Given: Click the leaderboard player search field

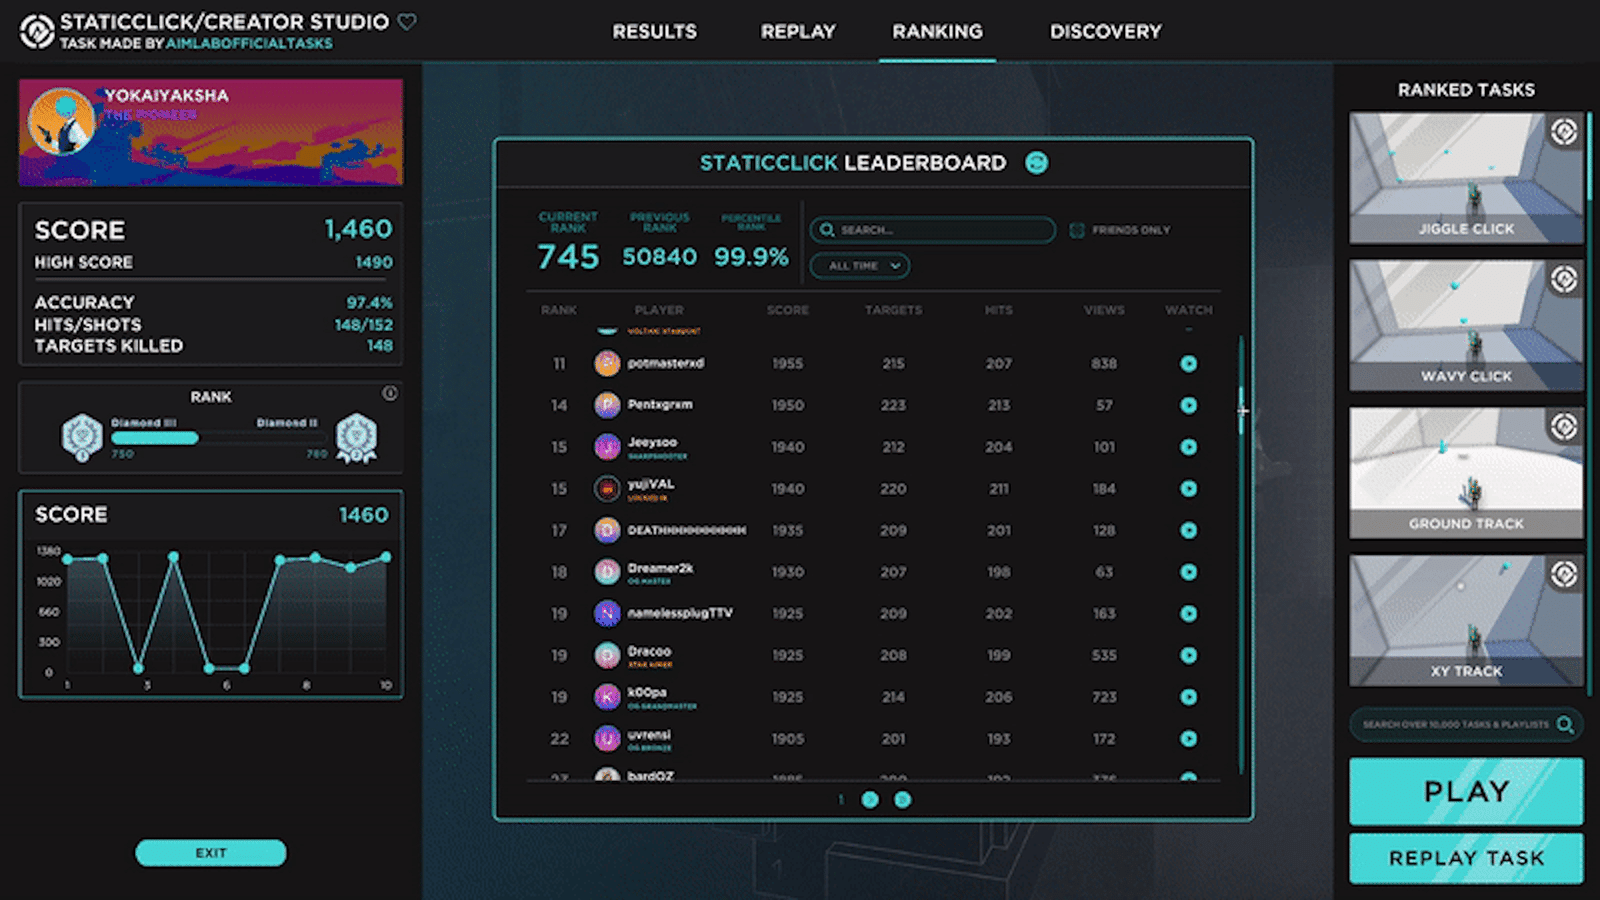Looking at the screenshot, I should [932, 230].
